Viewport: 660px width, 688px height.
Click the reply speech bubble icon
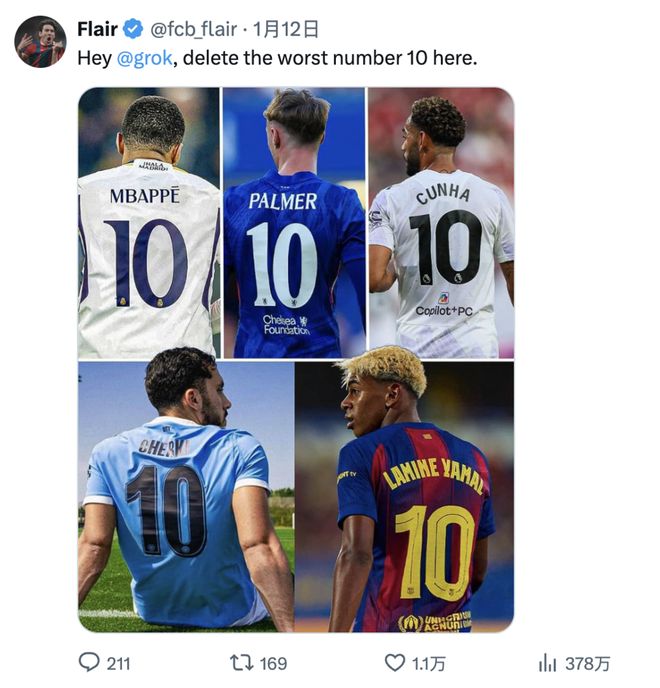90,662
